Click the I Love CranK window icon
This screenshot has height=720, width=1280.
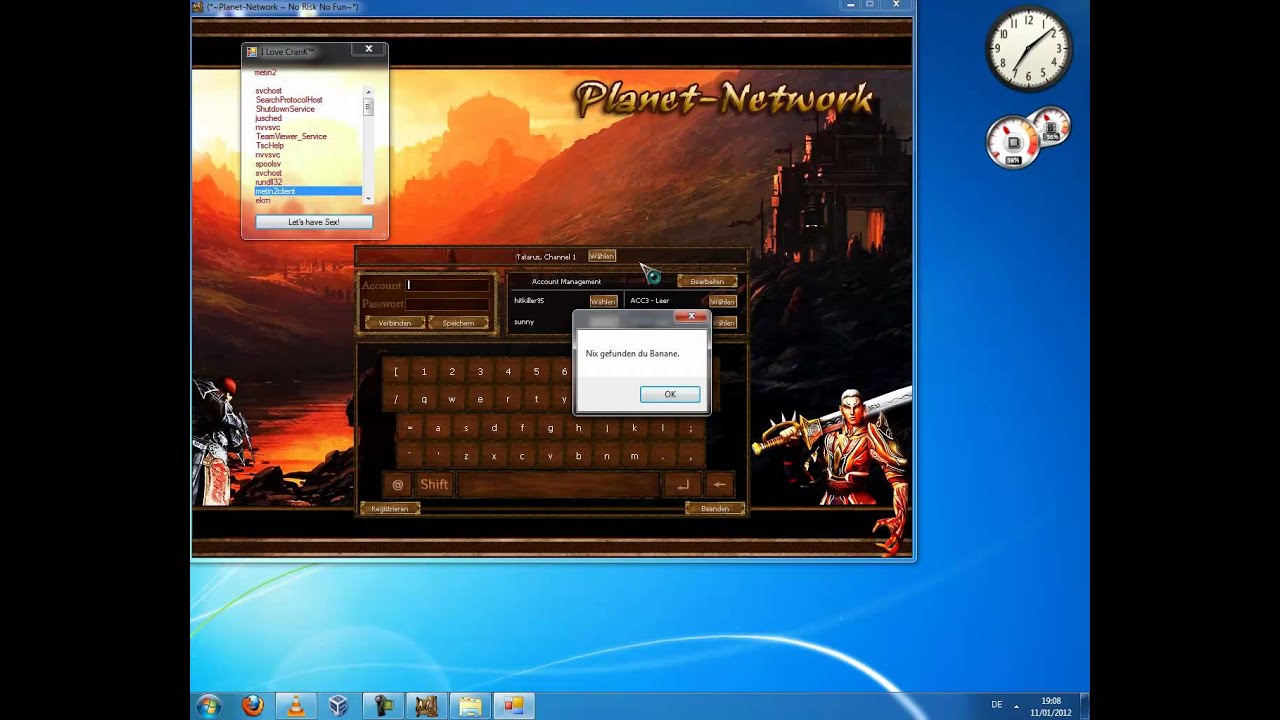(251, 52)
